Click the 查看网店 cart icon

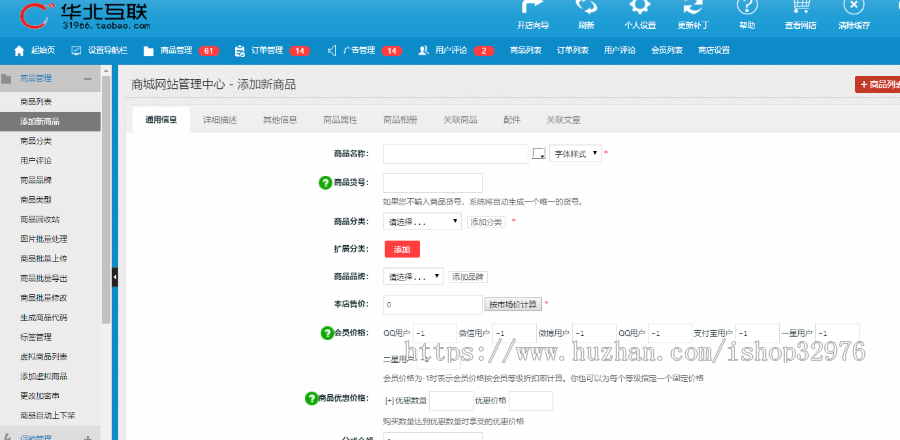801,6
